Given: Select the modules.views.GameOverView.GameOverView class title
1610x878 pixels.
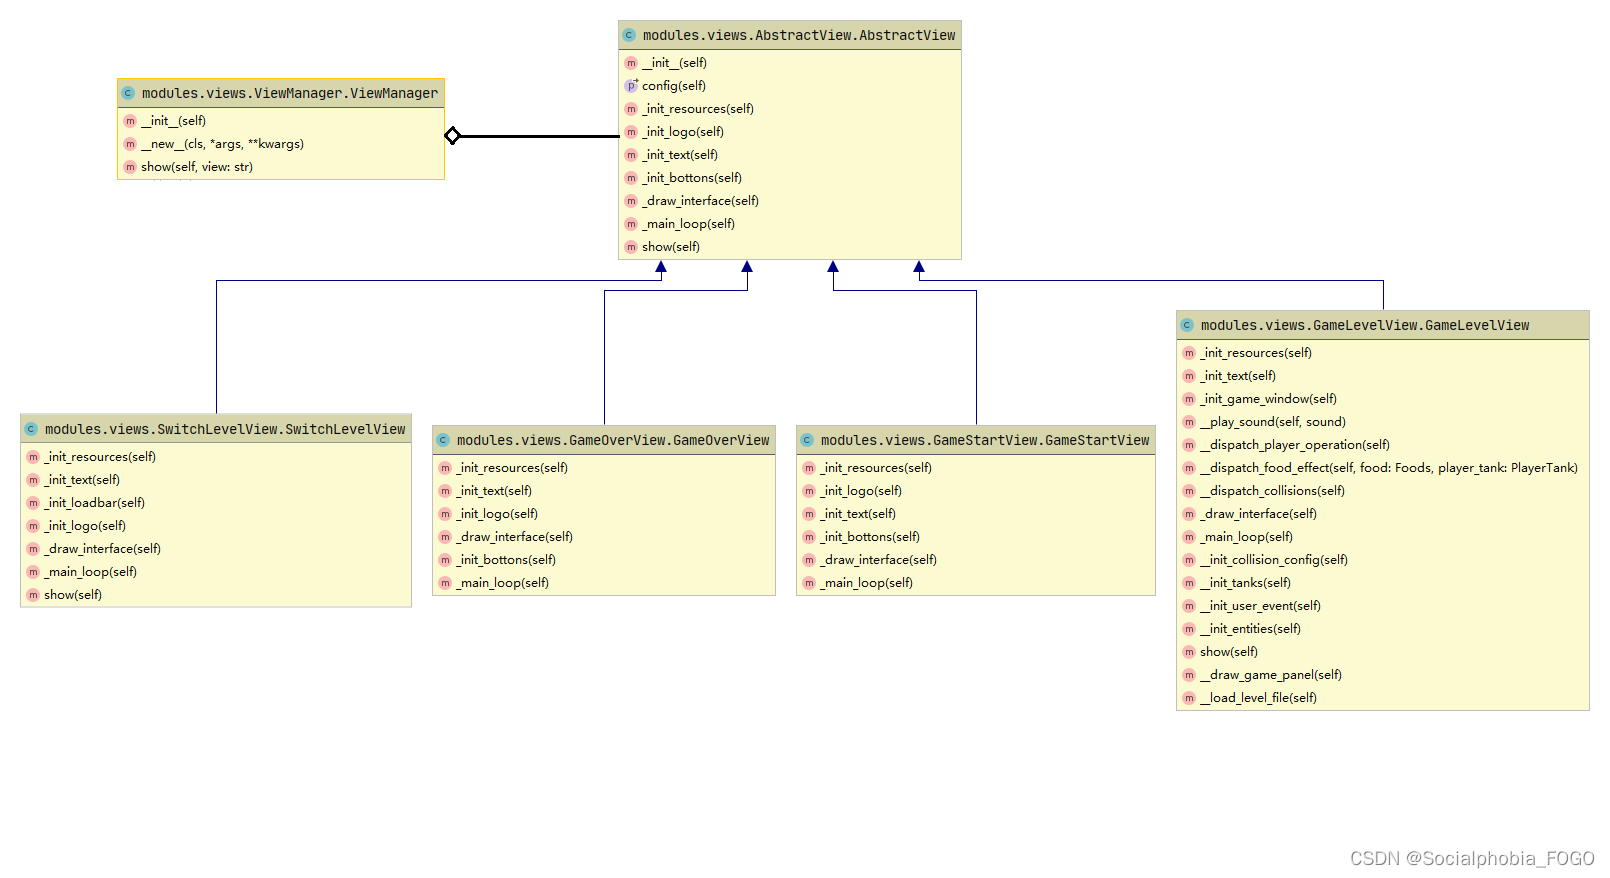Looking at the screenshot, I should tap(613, 440).
